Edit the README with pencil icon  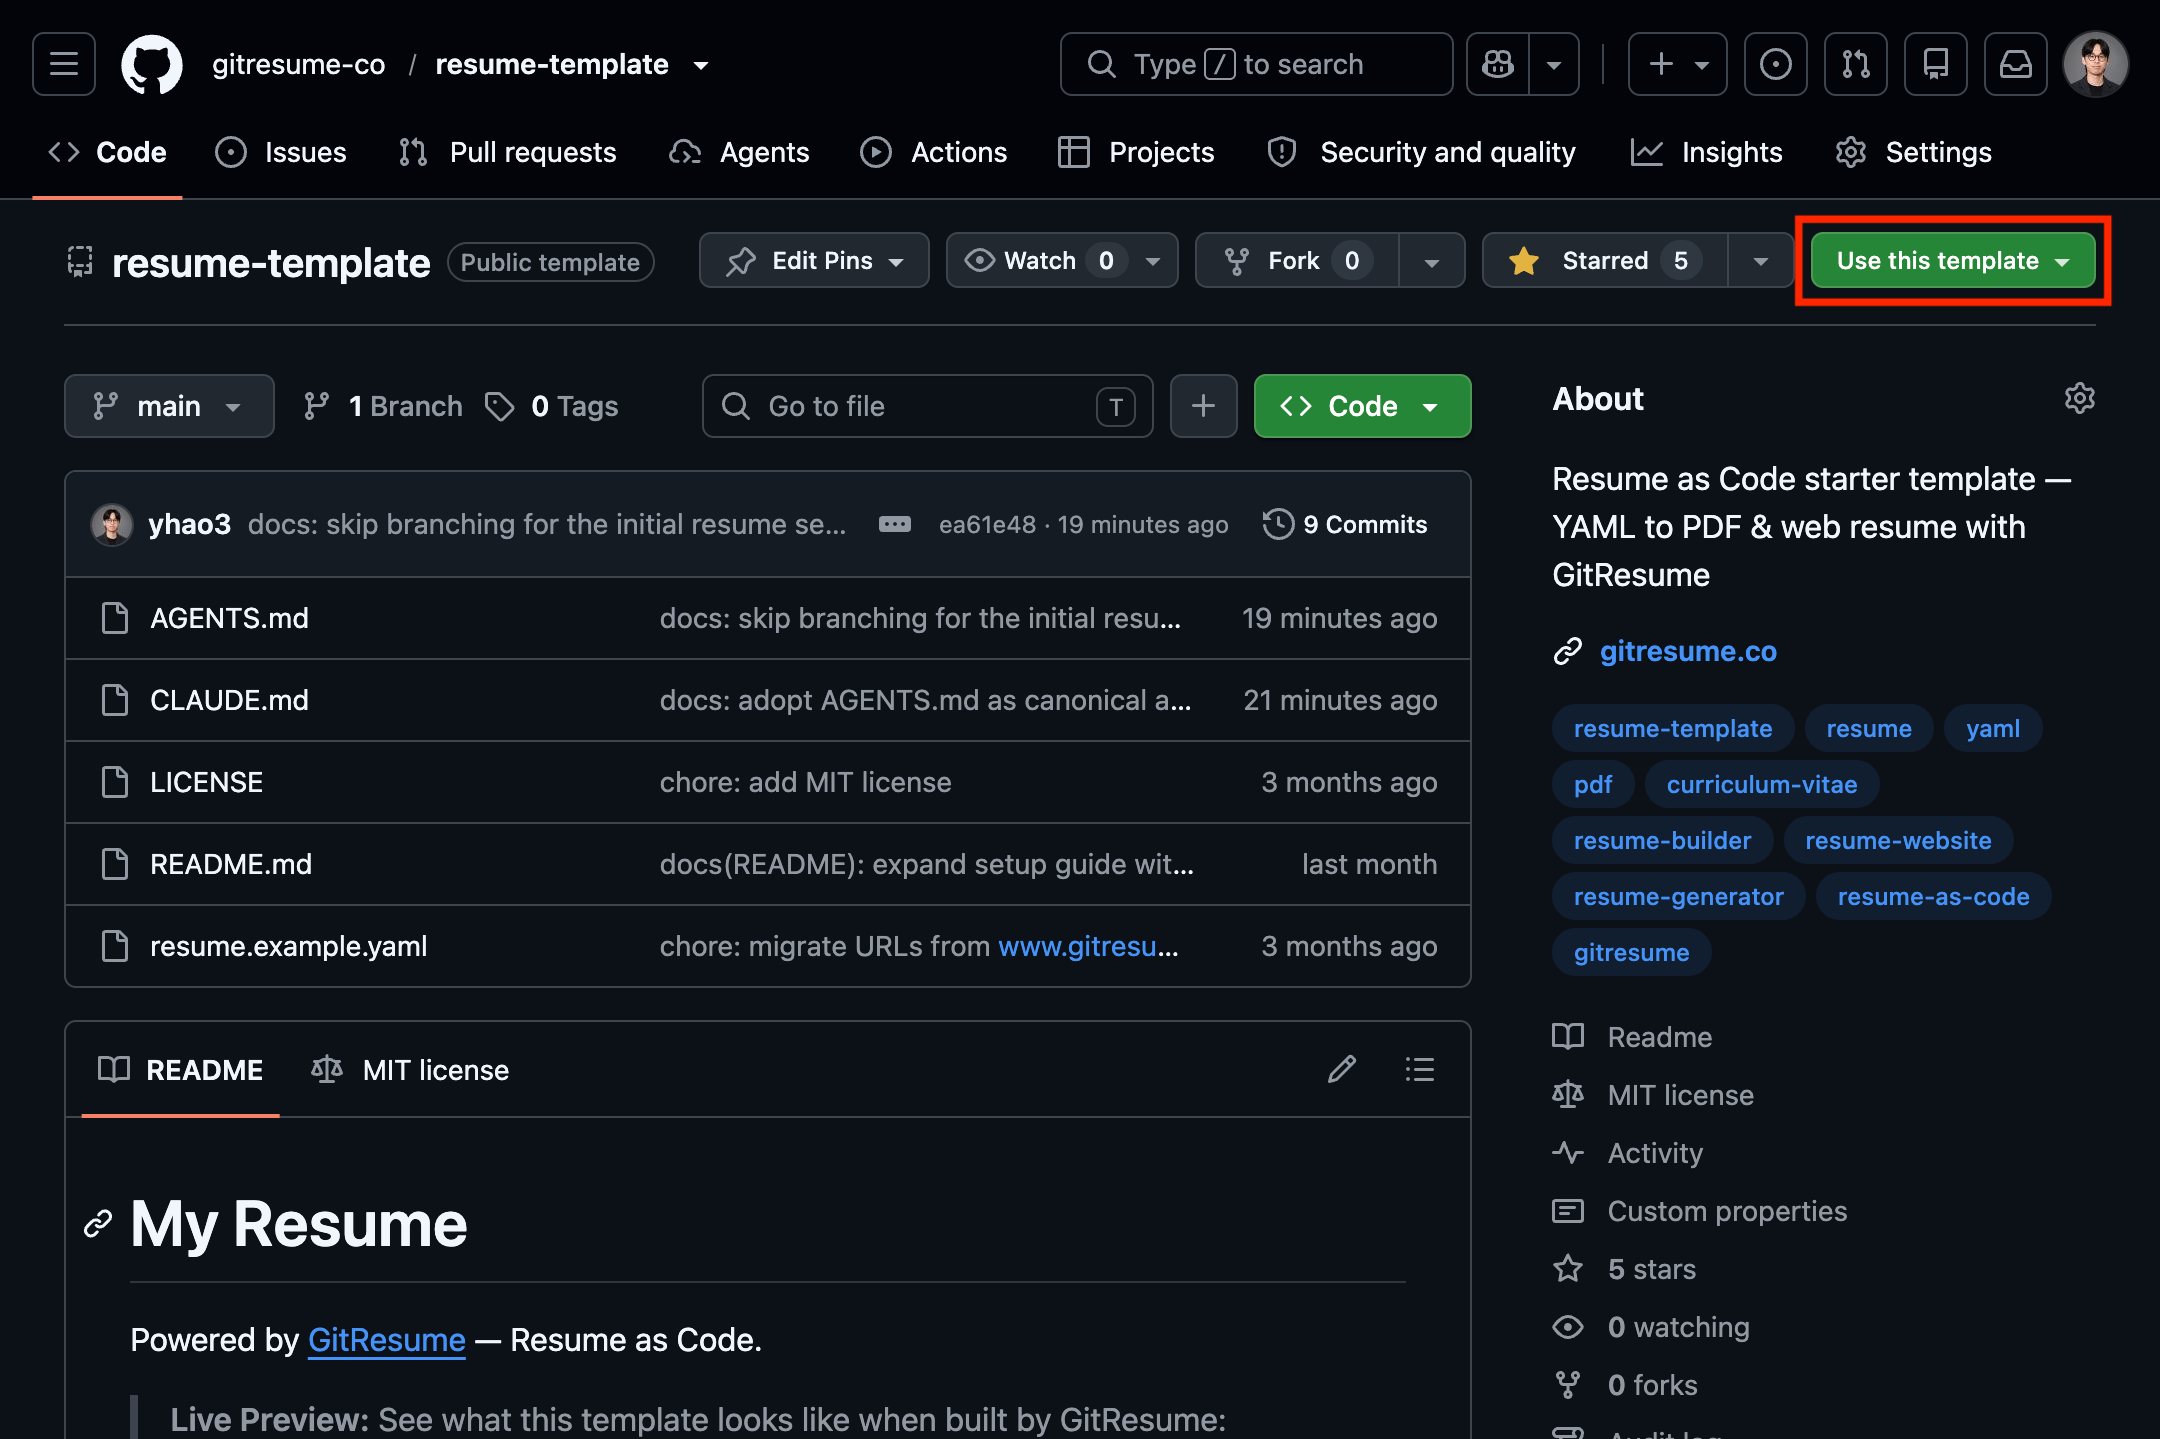coord(1341,1069)
